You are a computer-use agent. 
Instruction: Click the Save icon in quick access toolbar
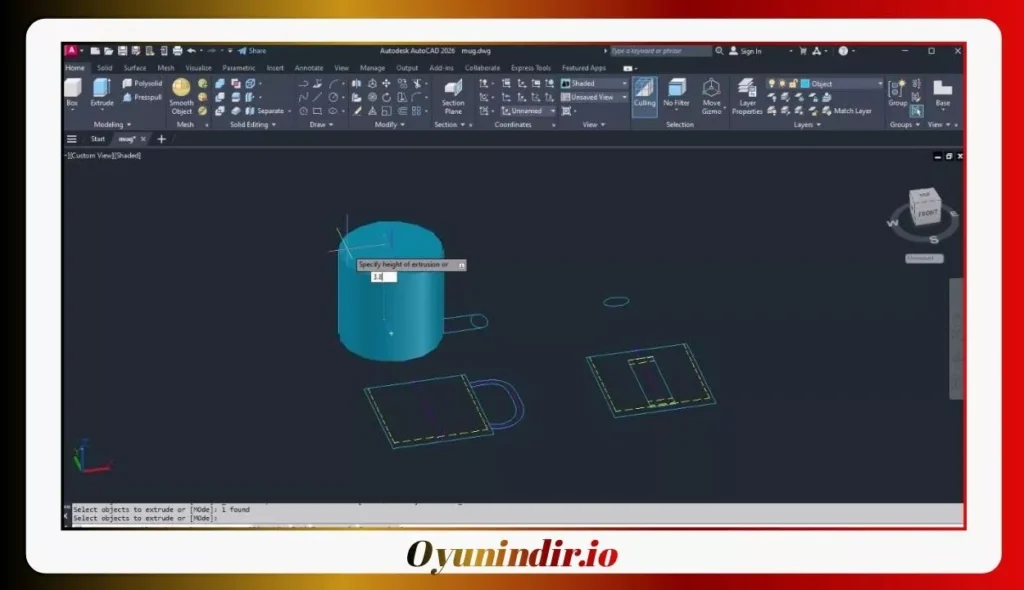coord(122,50)
